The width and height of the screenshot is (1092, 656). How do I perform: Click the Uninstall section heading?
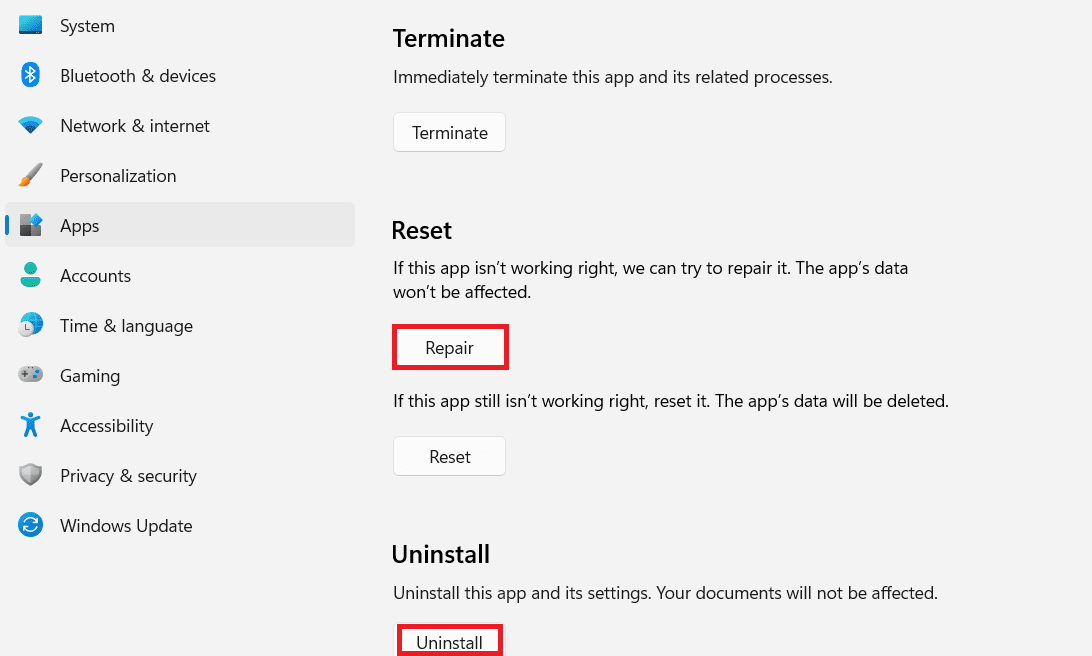[441, 554]
